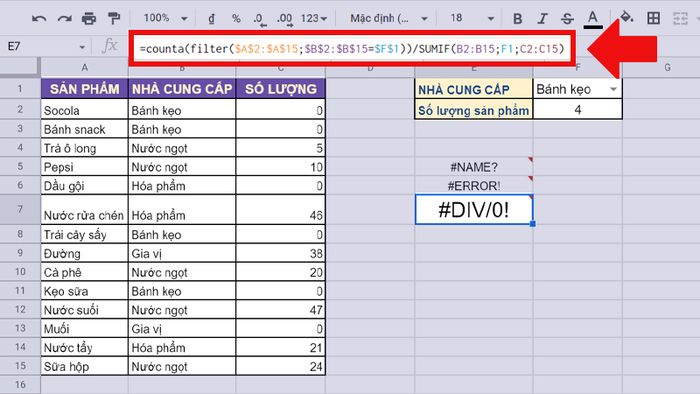This screenshot has width=700, height=394.
Task: Toggle italic formatting
Action: click(x=542, y=18)
